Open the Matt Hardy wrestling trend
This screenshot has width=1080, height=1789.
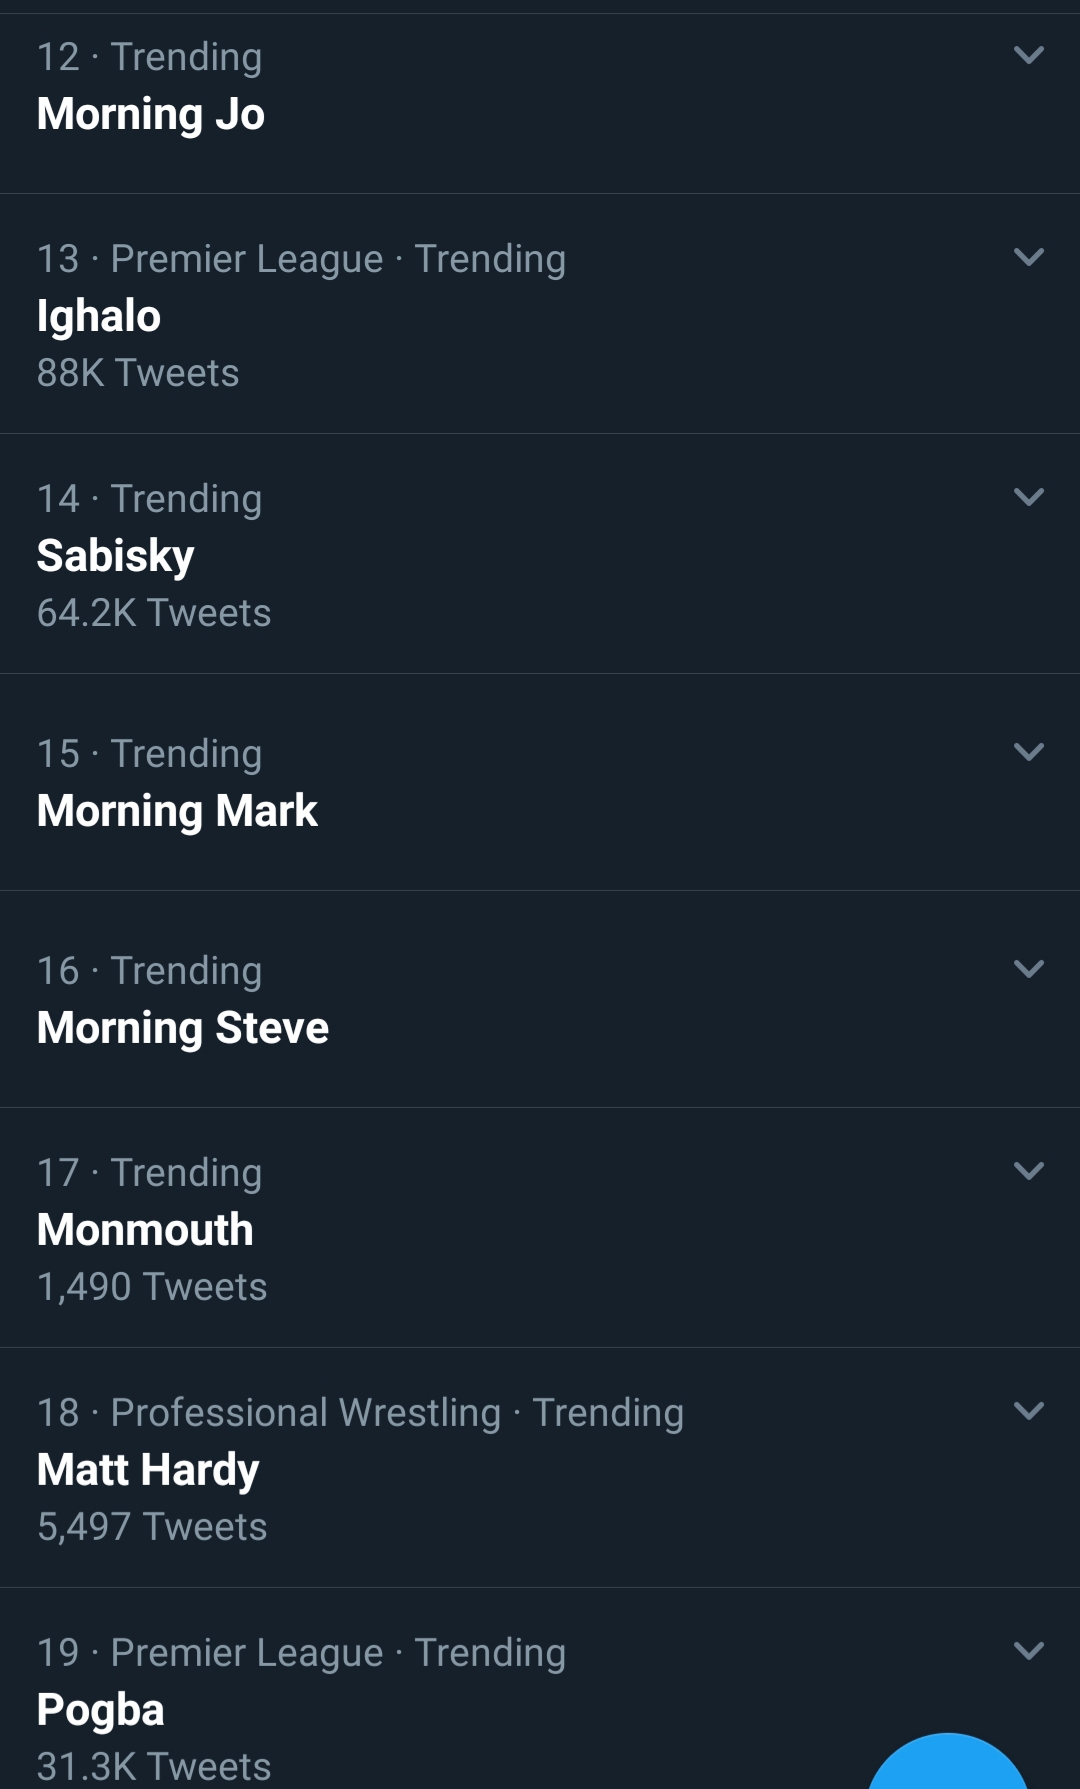(148, 1470)
